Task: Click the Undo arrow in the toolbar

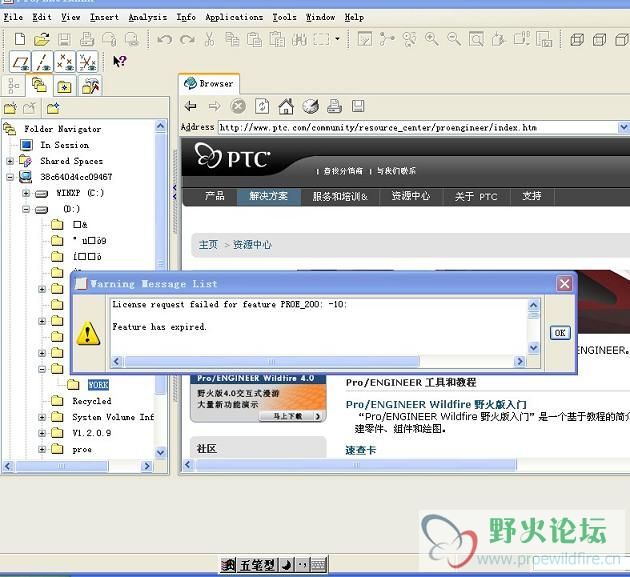Action: coord(164,39)
